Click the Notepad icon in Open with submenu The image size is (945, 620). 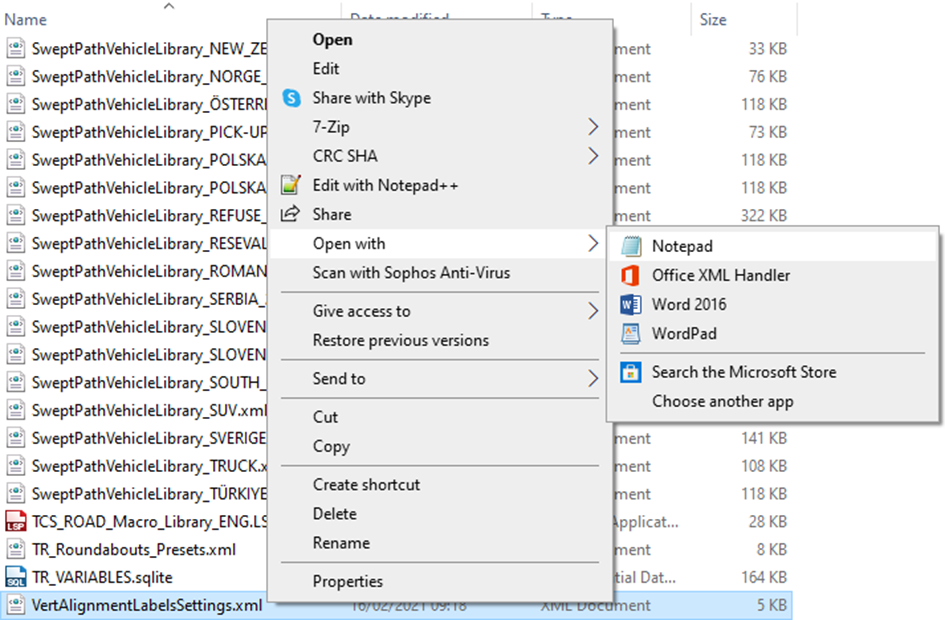tap(631, 246)
